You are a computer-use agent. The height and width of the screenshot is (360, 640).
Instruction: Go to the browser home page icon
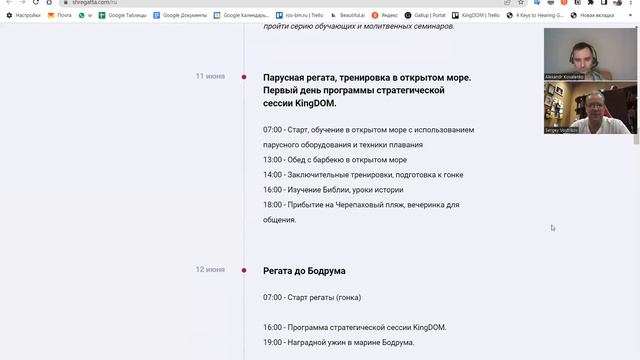tap(49, 2)
